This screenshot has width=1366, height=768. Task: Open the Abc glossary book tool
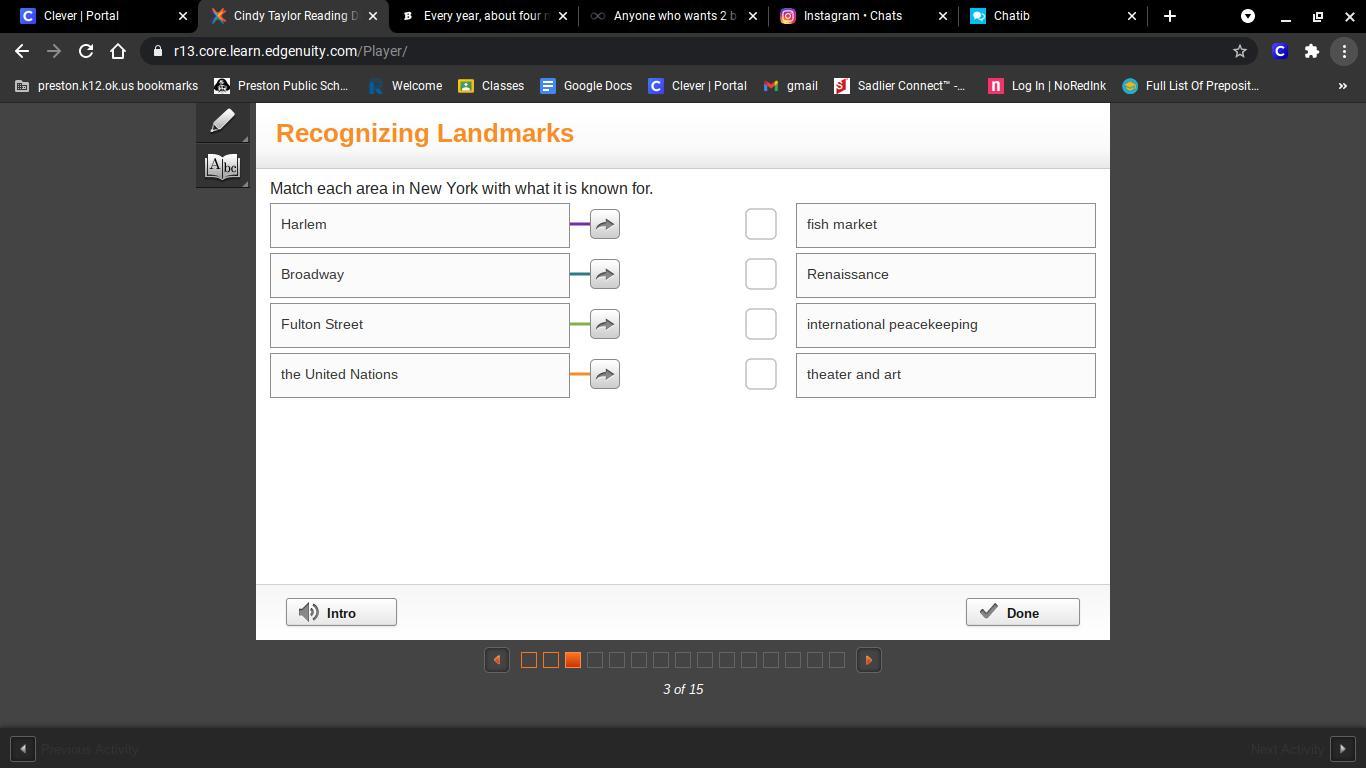tap(222, 166)
